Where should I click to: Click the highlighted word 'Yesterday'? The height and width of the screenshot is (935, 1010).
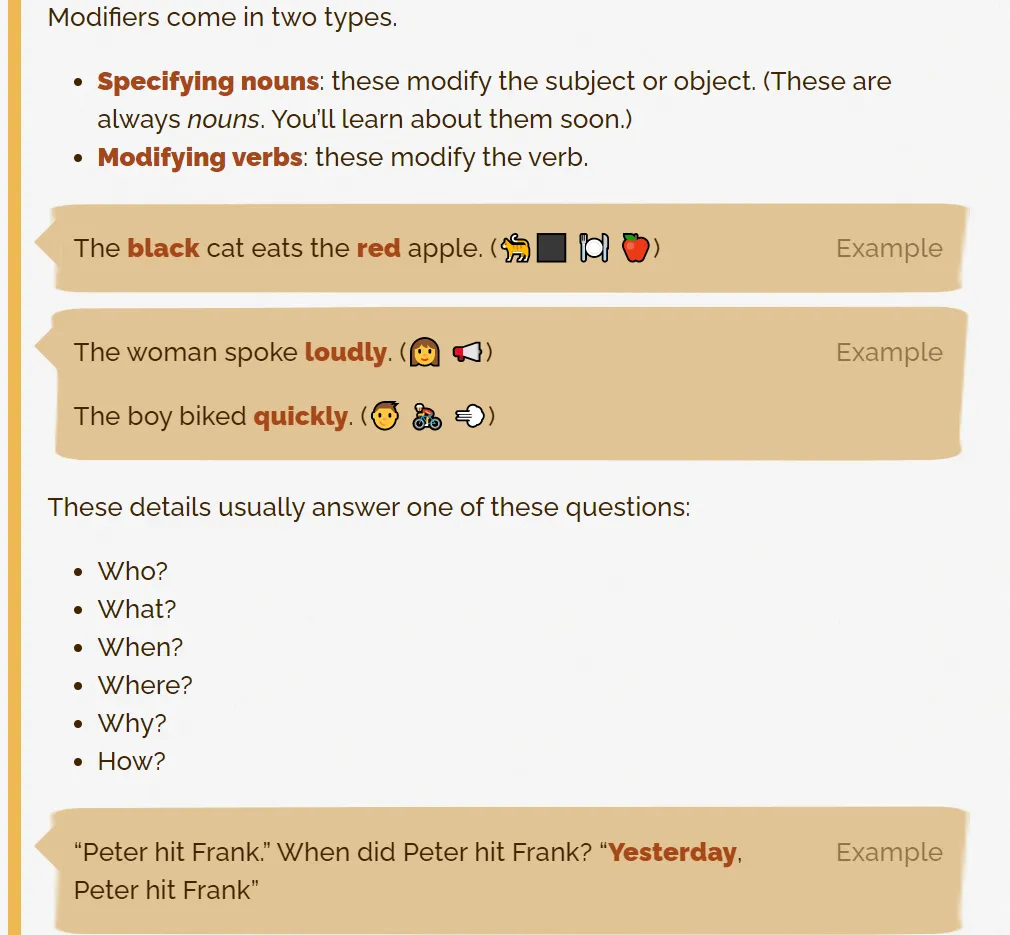[672, 852]
